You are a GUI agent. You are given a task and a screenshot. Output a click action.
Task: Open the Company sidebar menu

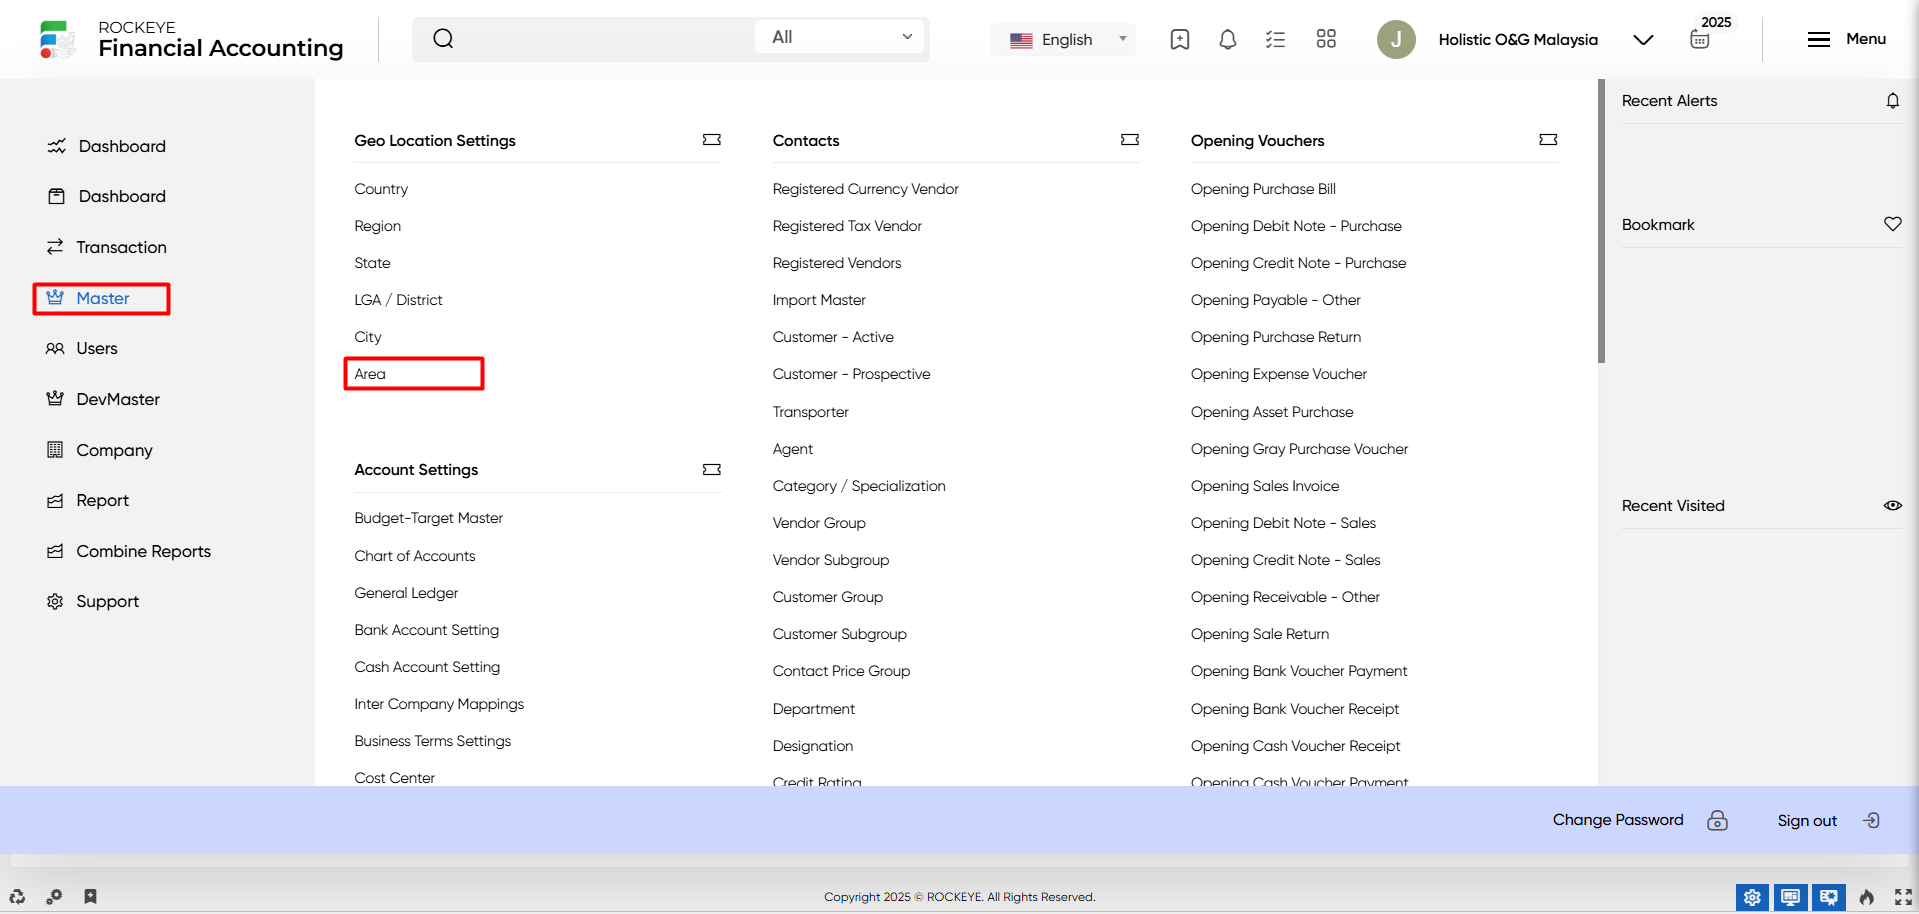coord(99,450)
